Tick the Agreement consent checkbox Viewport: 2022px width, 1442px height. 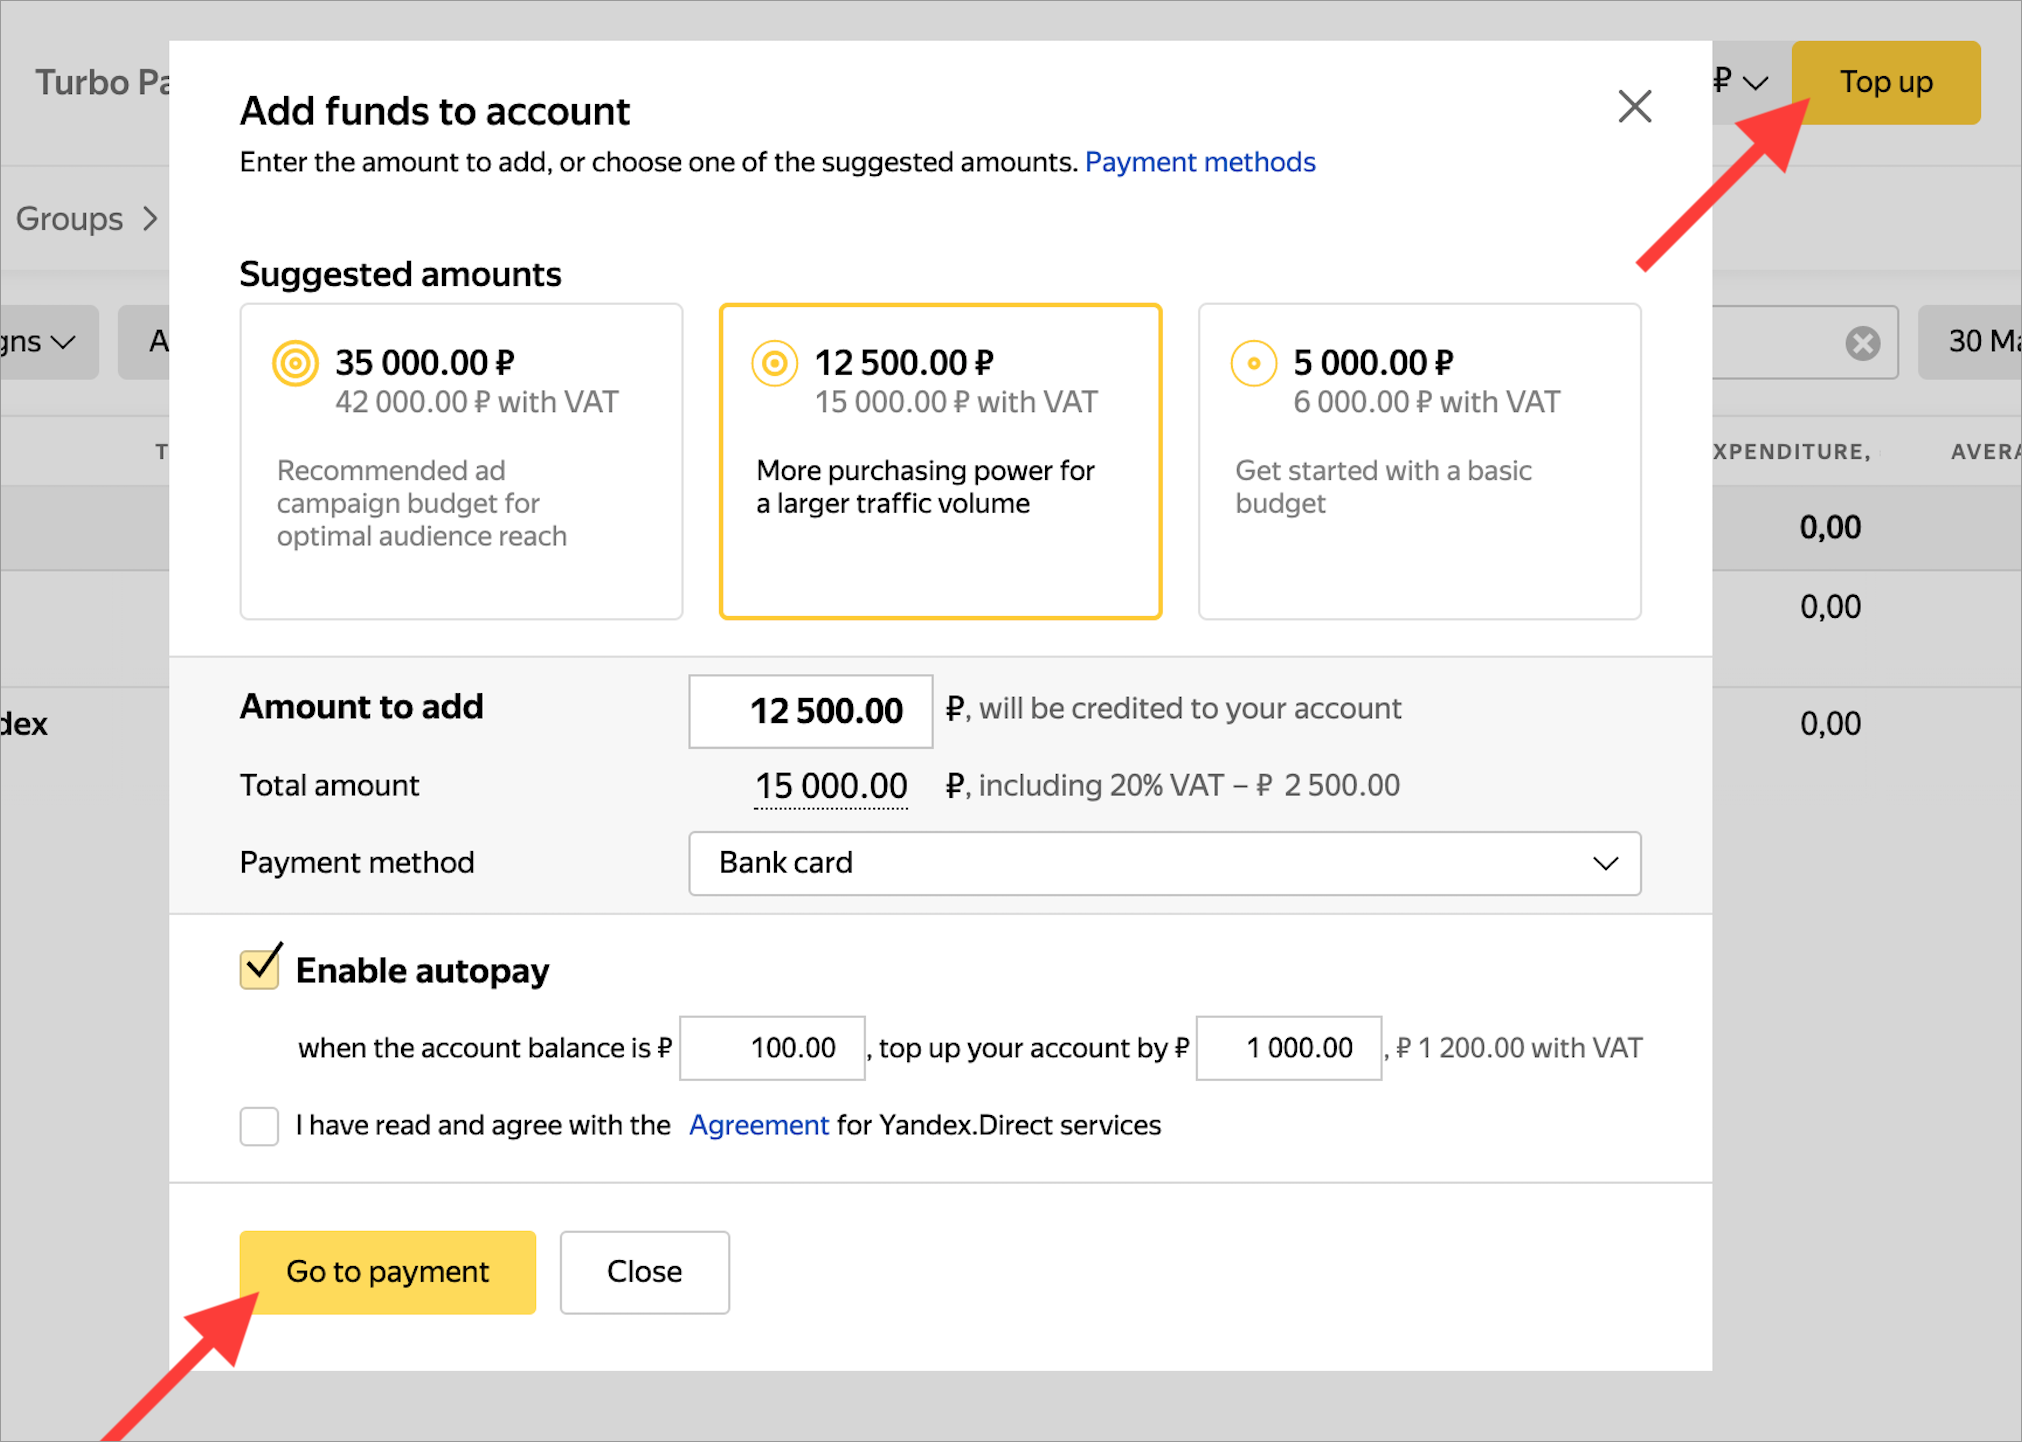click(x=259, y=1126)
